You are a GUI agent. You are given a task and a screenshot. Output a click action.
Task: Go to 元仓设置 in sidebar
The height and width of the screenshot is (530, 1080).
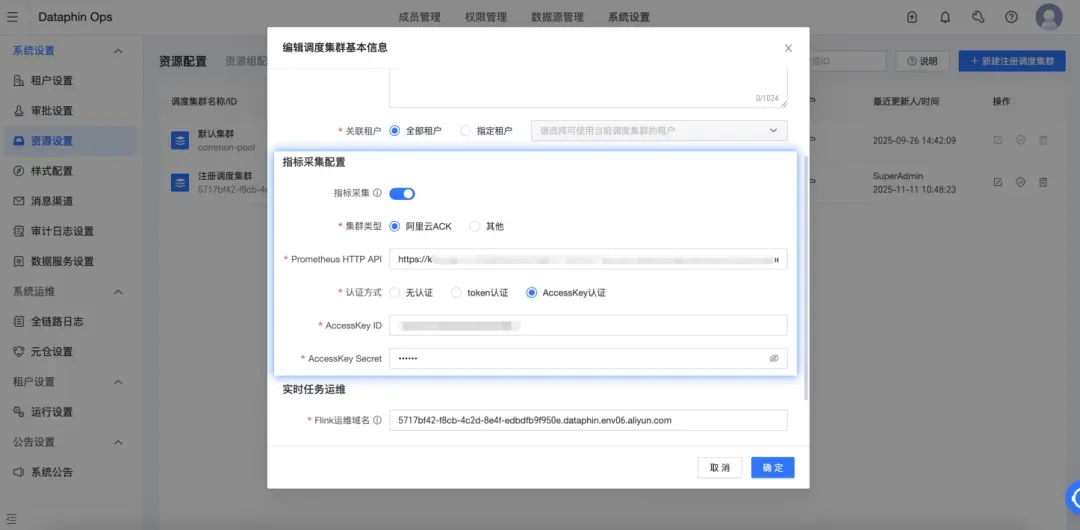[x=68, y=351]
